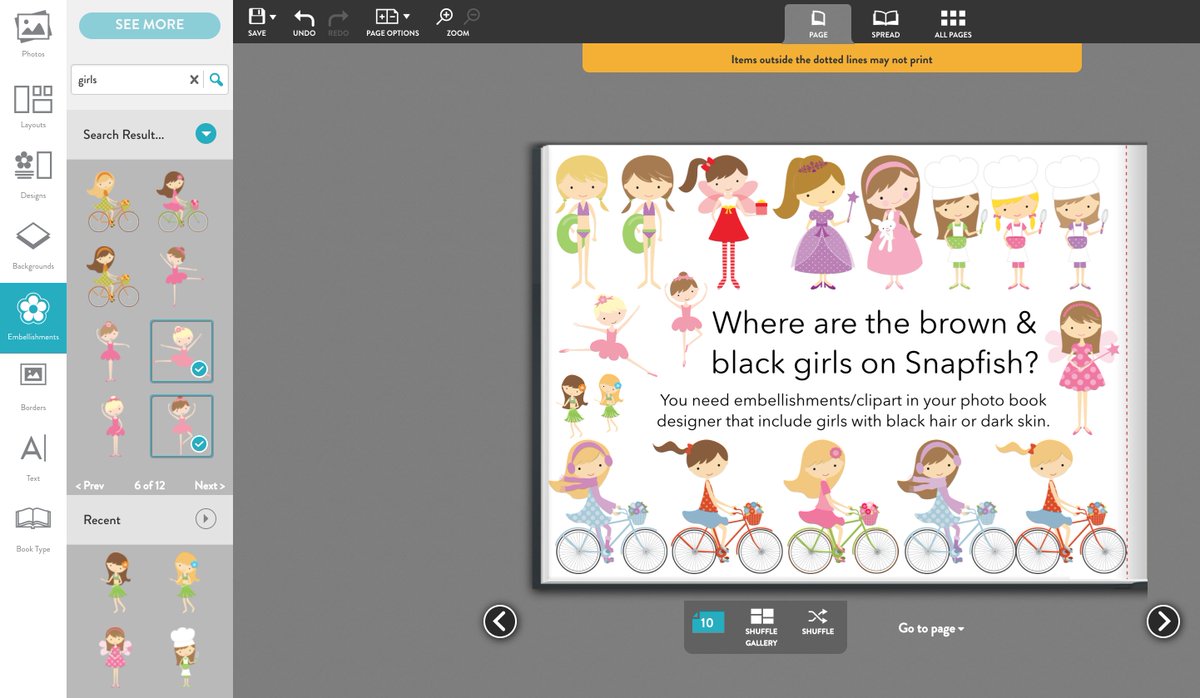Screen dimensions: 1200x698
Task: Select the 'Where are the brown' headline text
Action: coord(874,341)
